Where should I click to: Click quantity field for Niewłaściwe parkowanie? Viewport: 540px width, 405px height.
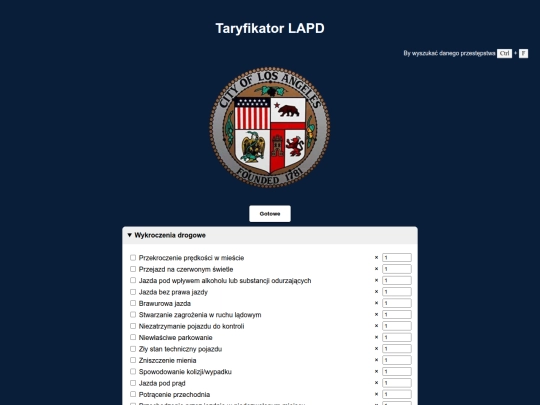397,337
